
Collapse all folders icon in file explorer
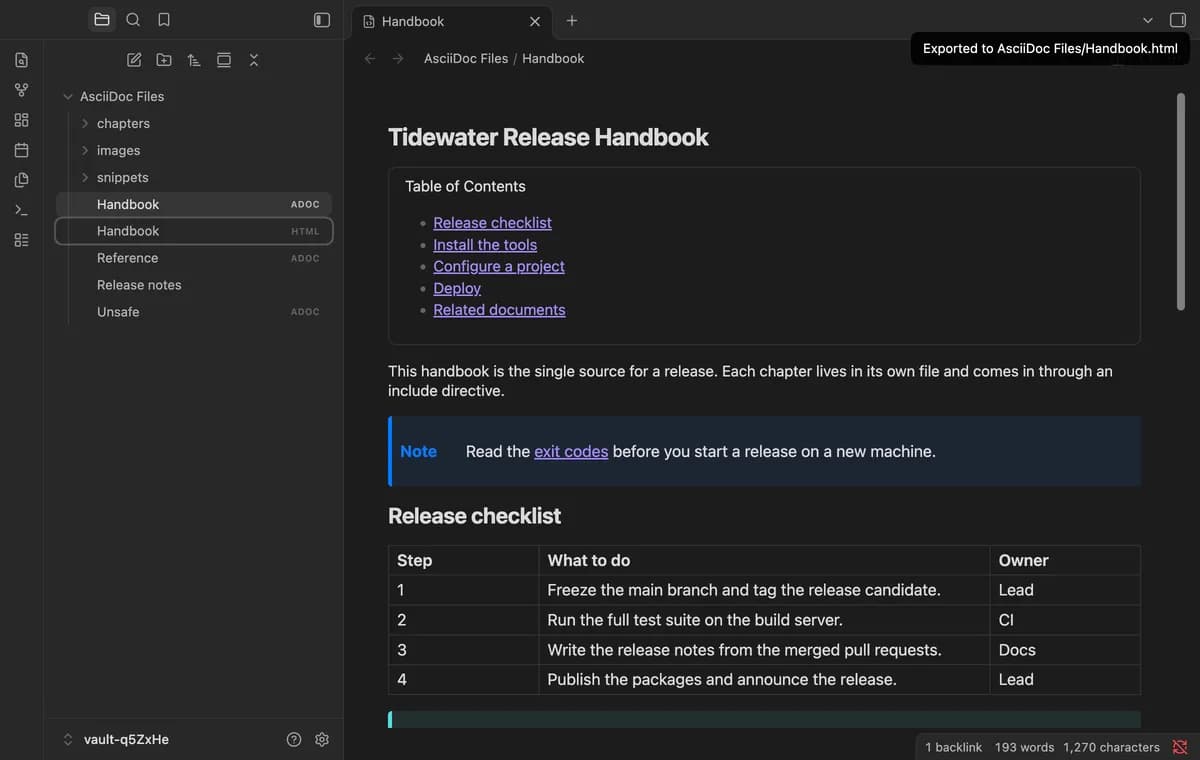(254, 60)
